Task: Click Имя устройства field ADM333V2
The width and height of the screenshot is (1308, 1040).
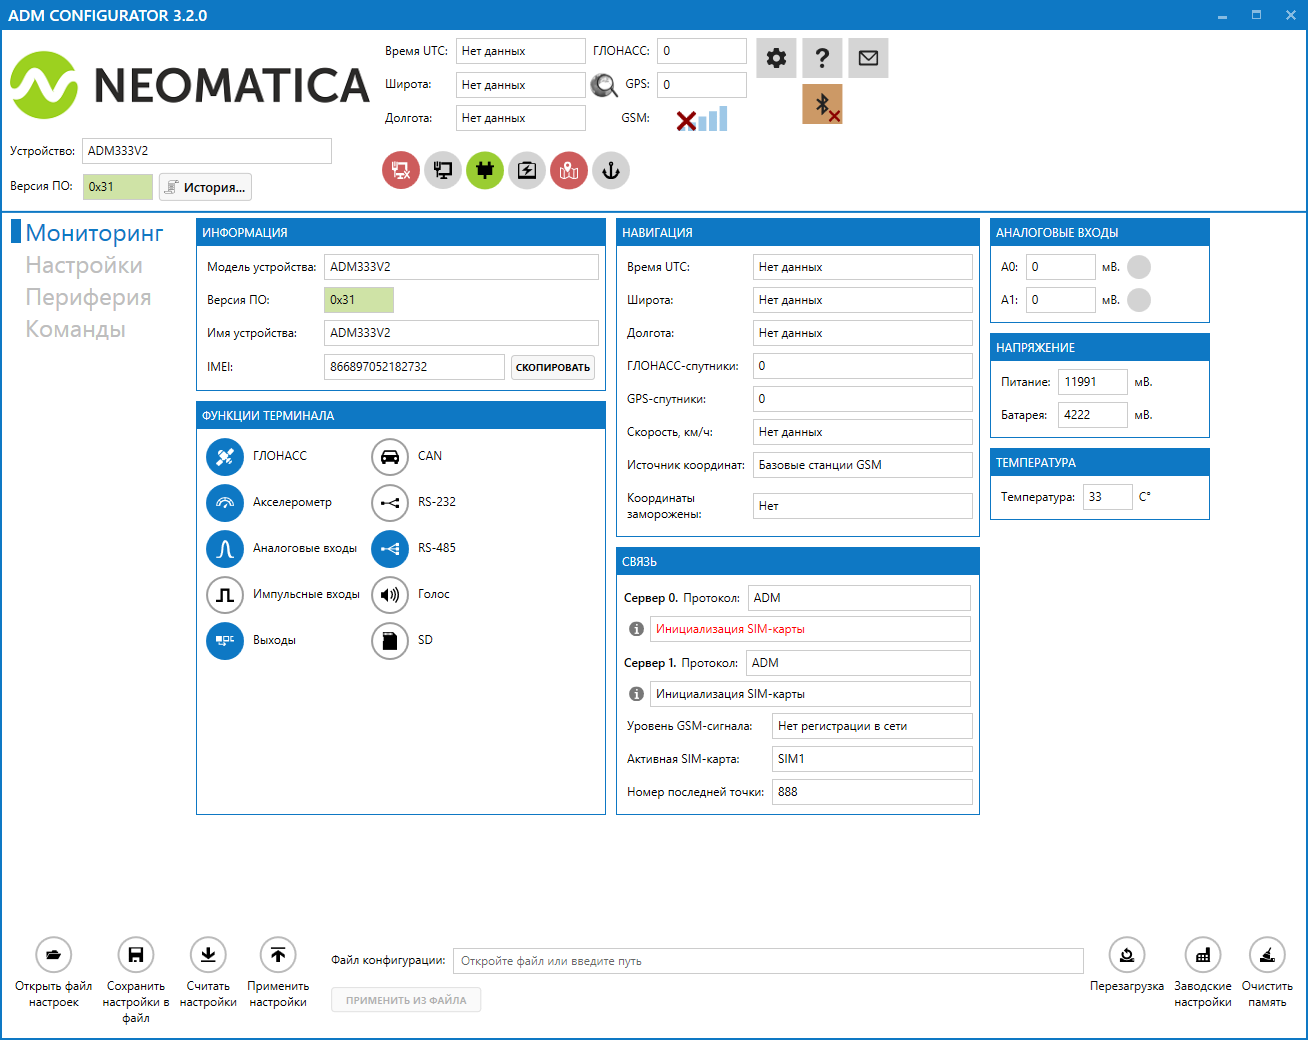Action: click(461, 333)
